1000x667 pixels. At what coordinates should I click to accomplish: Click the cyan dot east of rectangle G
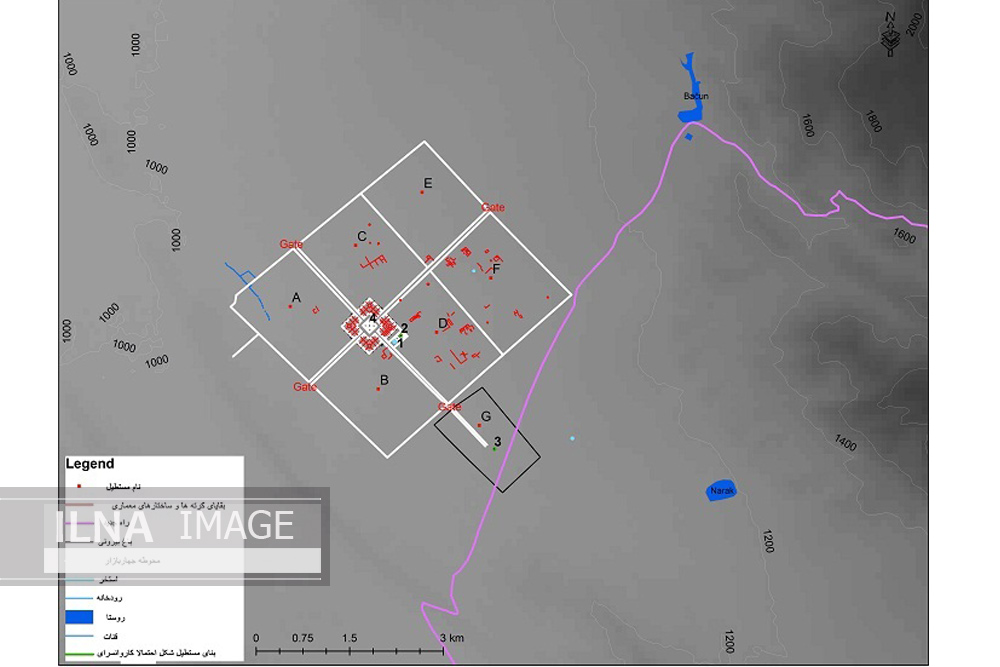pyautogui.click(x=572, y=438)
